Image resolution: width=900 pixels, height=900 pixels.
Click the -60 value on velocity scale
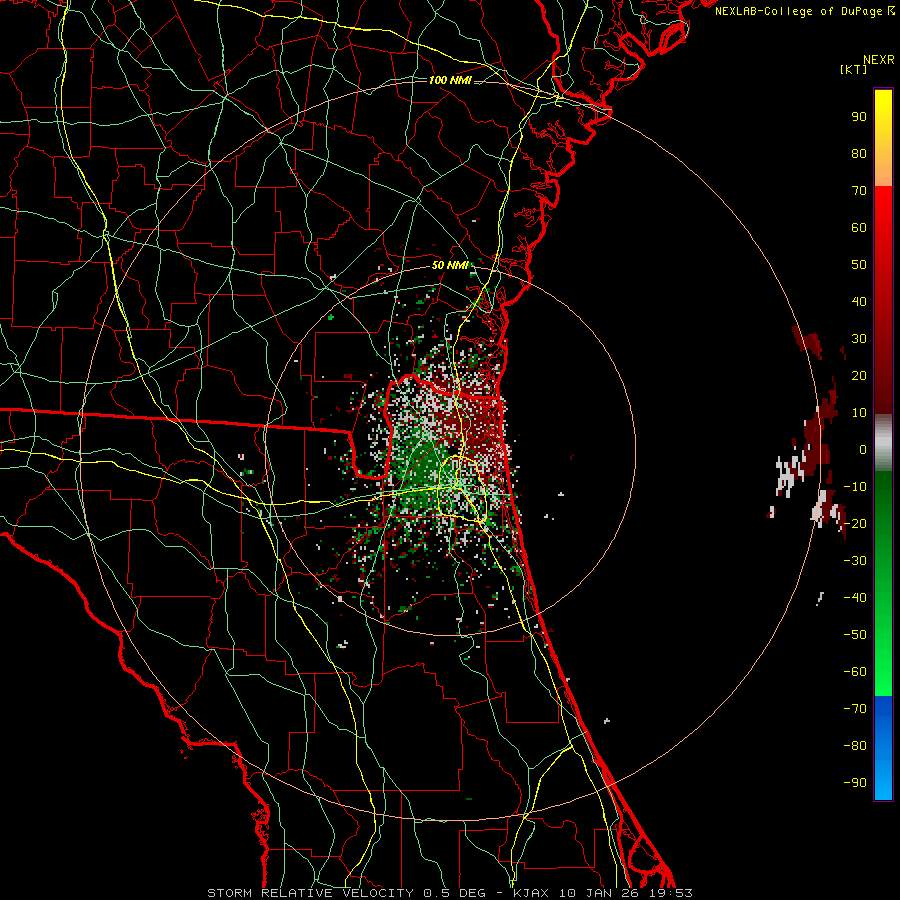855,672
